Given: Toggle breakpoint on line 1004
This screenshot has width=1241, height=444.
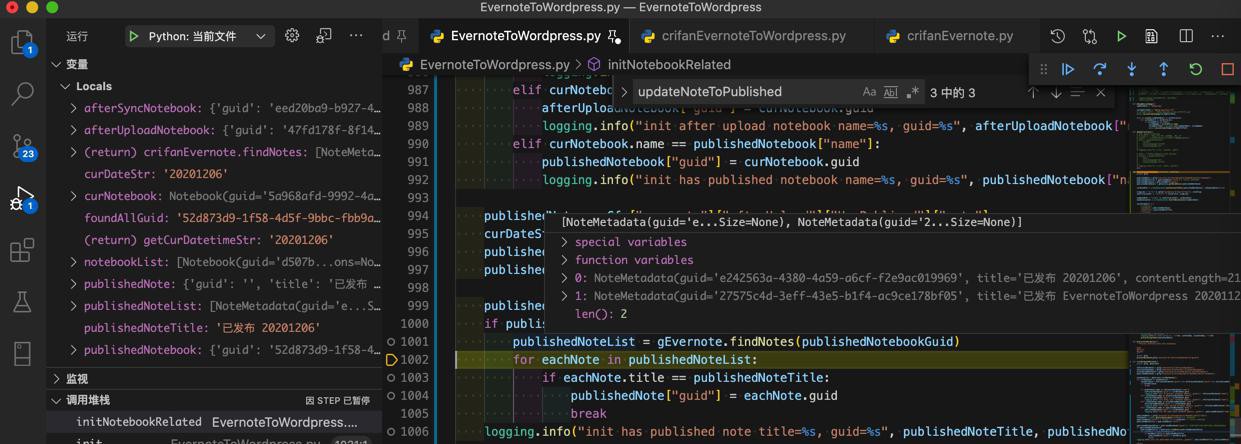Looking at the screenshot, I should (x=391, y=396).
